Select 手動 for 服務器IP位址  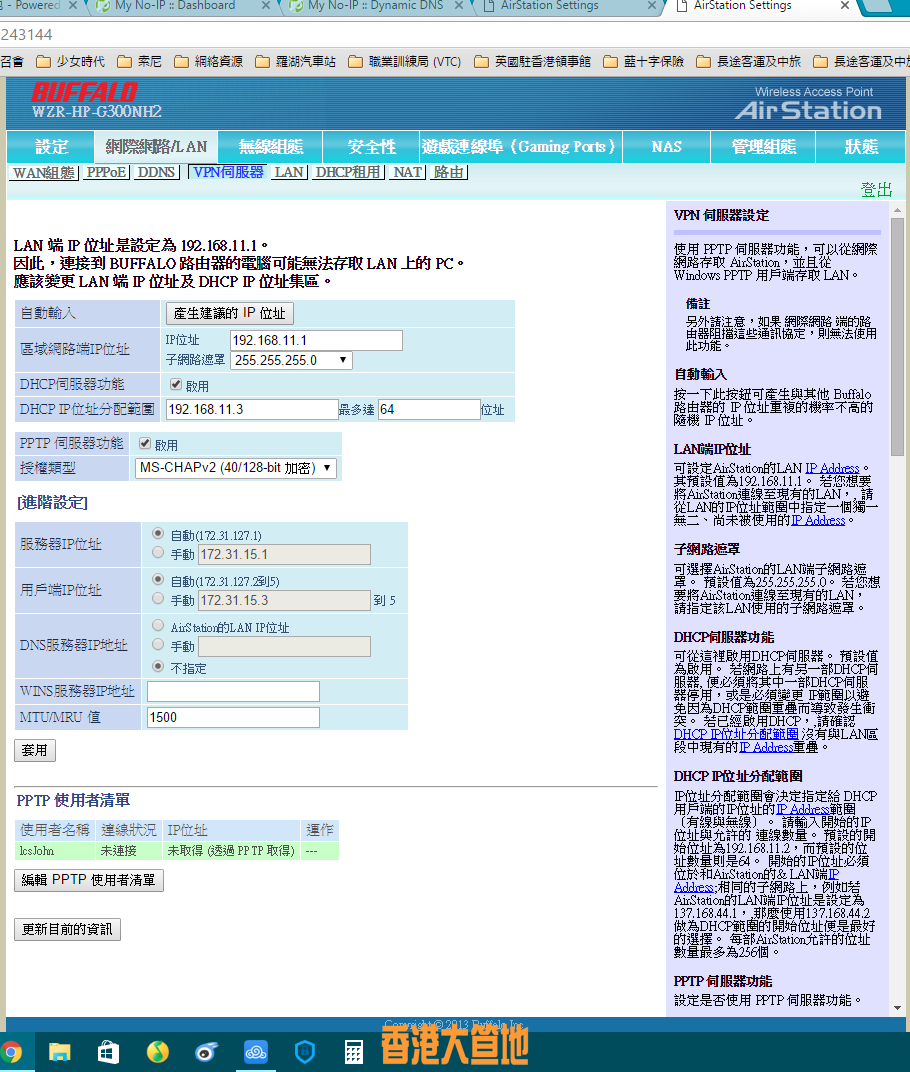pyautogui.click(x=158, y=552)
